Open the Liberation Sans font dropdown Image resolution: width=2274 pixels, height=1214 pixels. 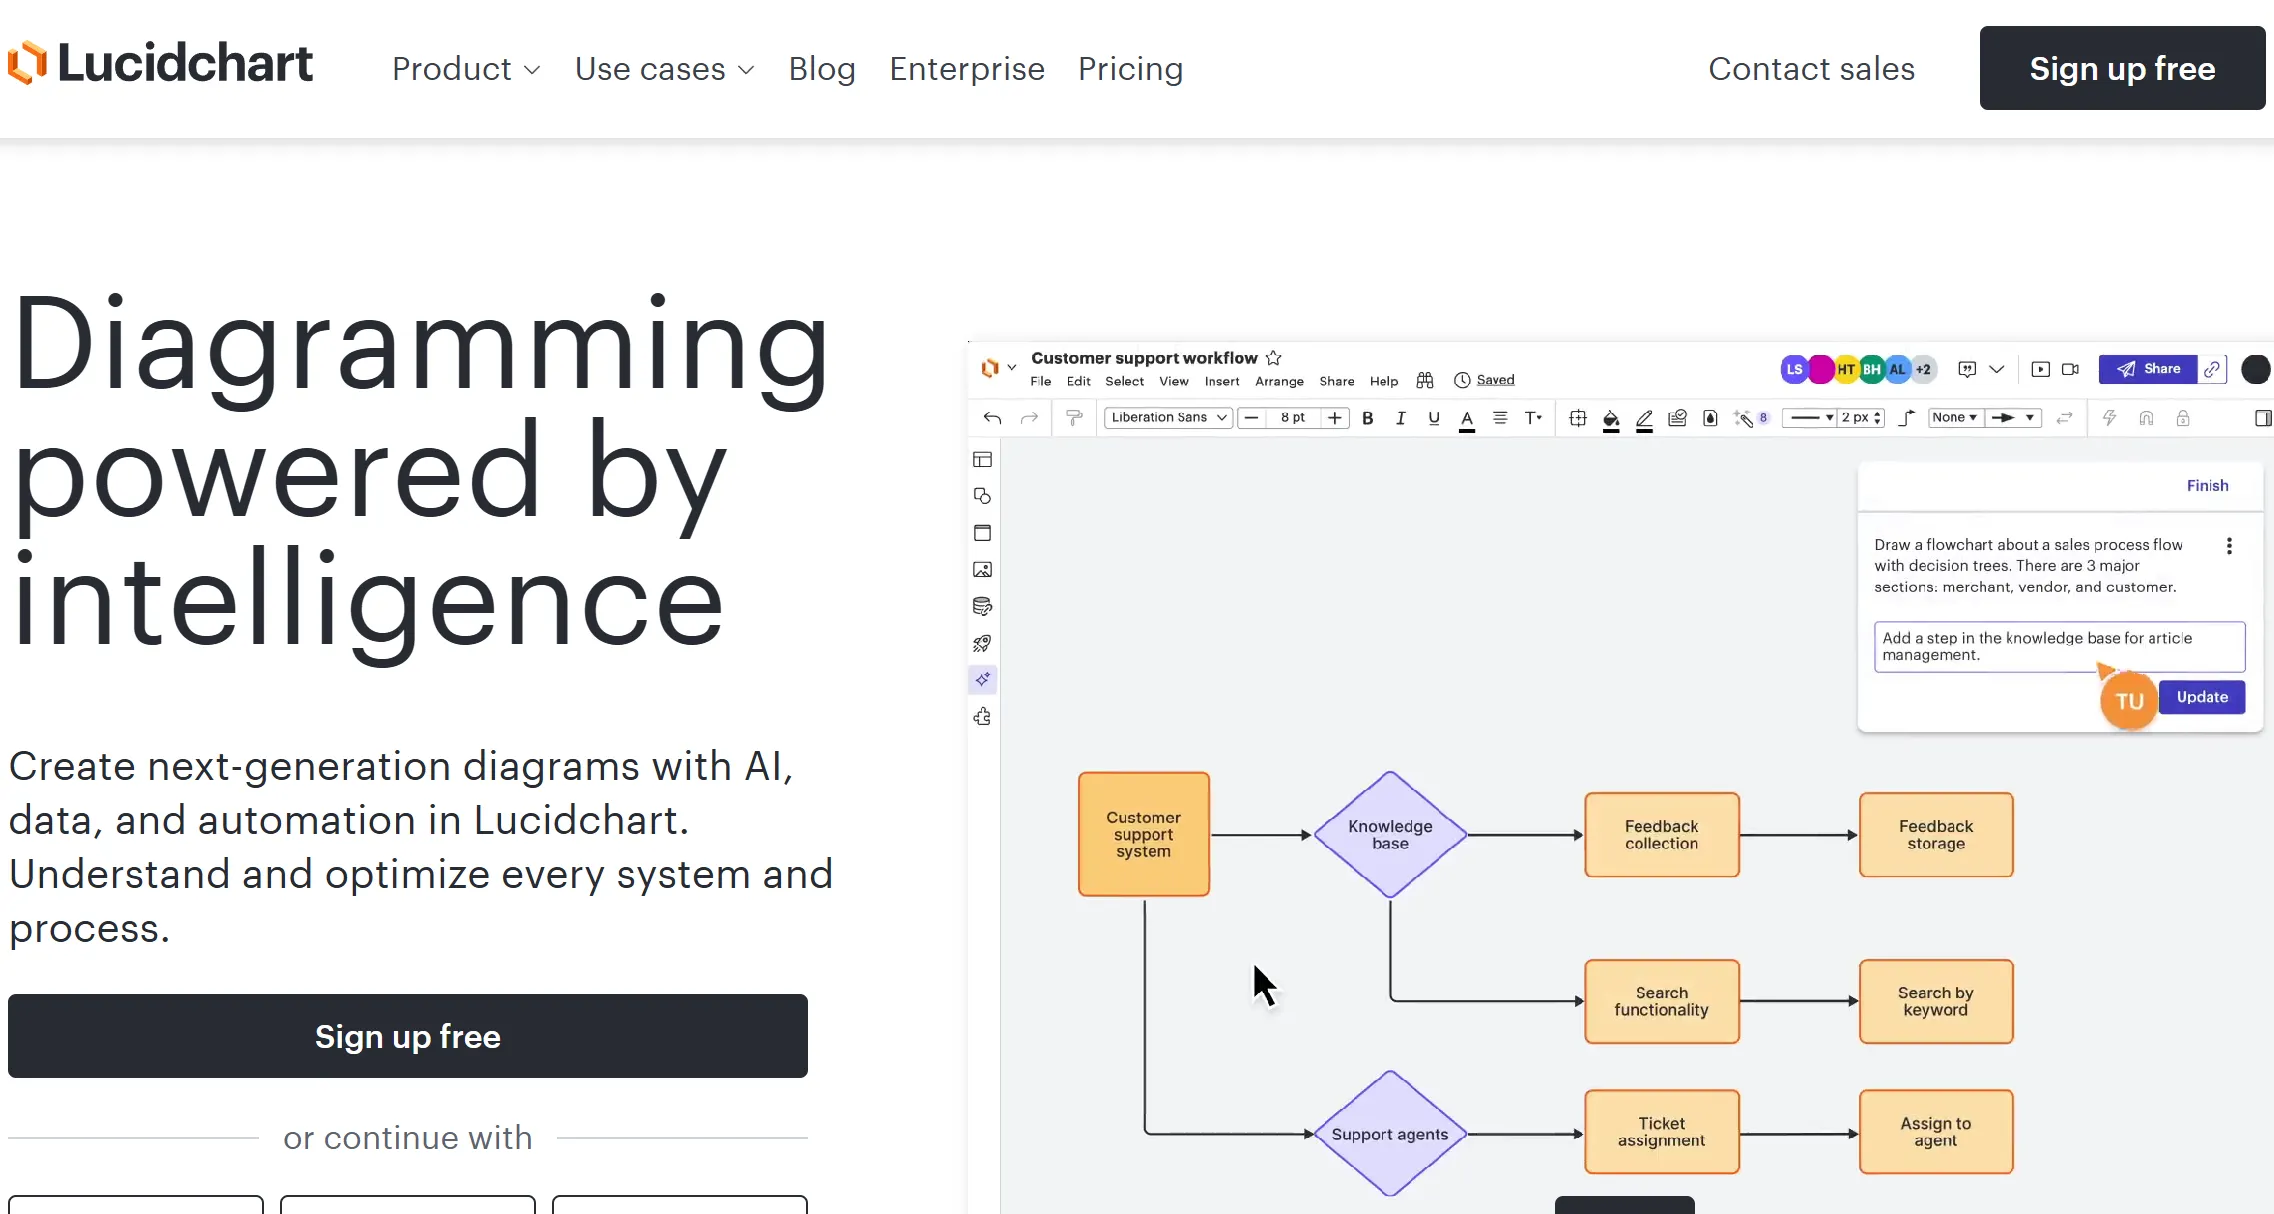tap(1167, 418)
